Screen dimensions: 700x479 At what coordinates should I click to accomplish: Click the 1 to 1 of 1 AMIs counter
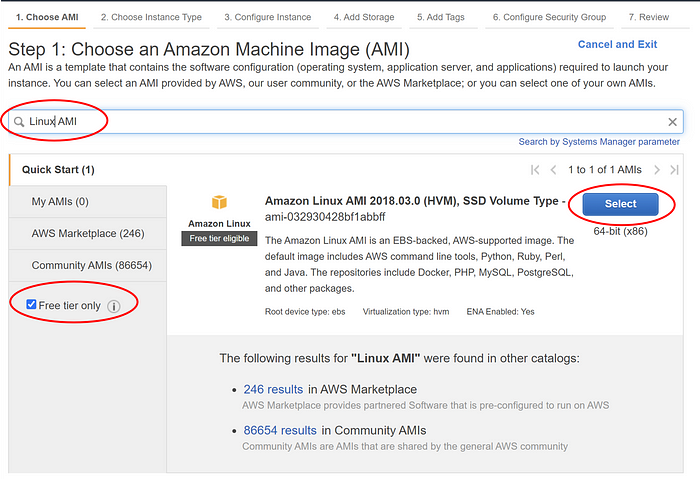pyautogui.click(x=605, y=170)
